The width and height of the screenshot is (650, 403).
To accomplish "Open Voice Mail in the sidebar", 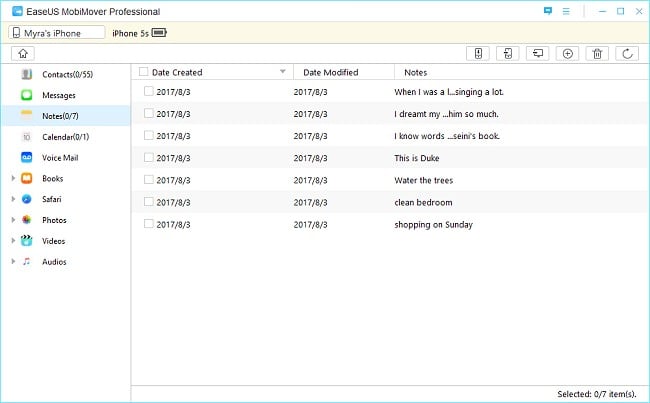I will pos(59,158).
